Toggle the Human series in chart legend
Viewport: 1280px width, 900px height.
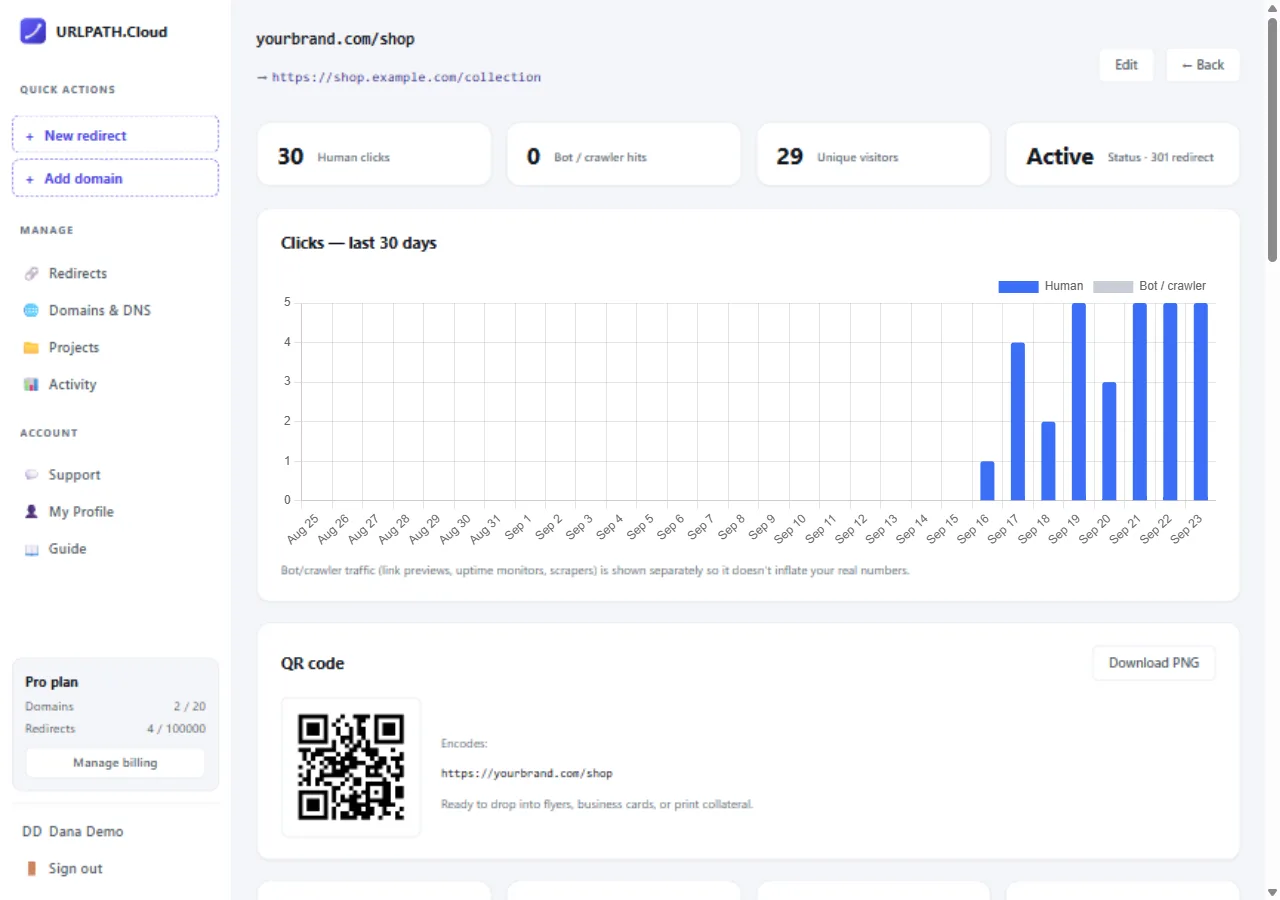coord(1040,286)
